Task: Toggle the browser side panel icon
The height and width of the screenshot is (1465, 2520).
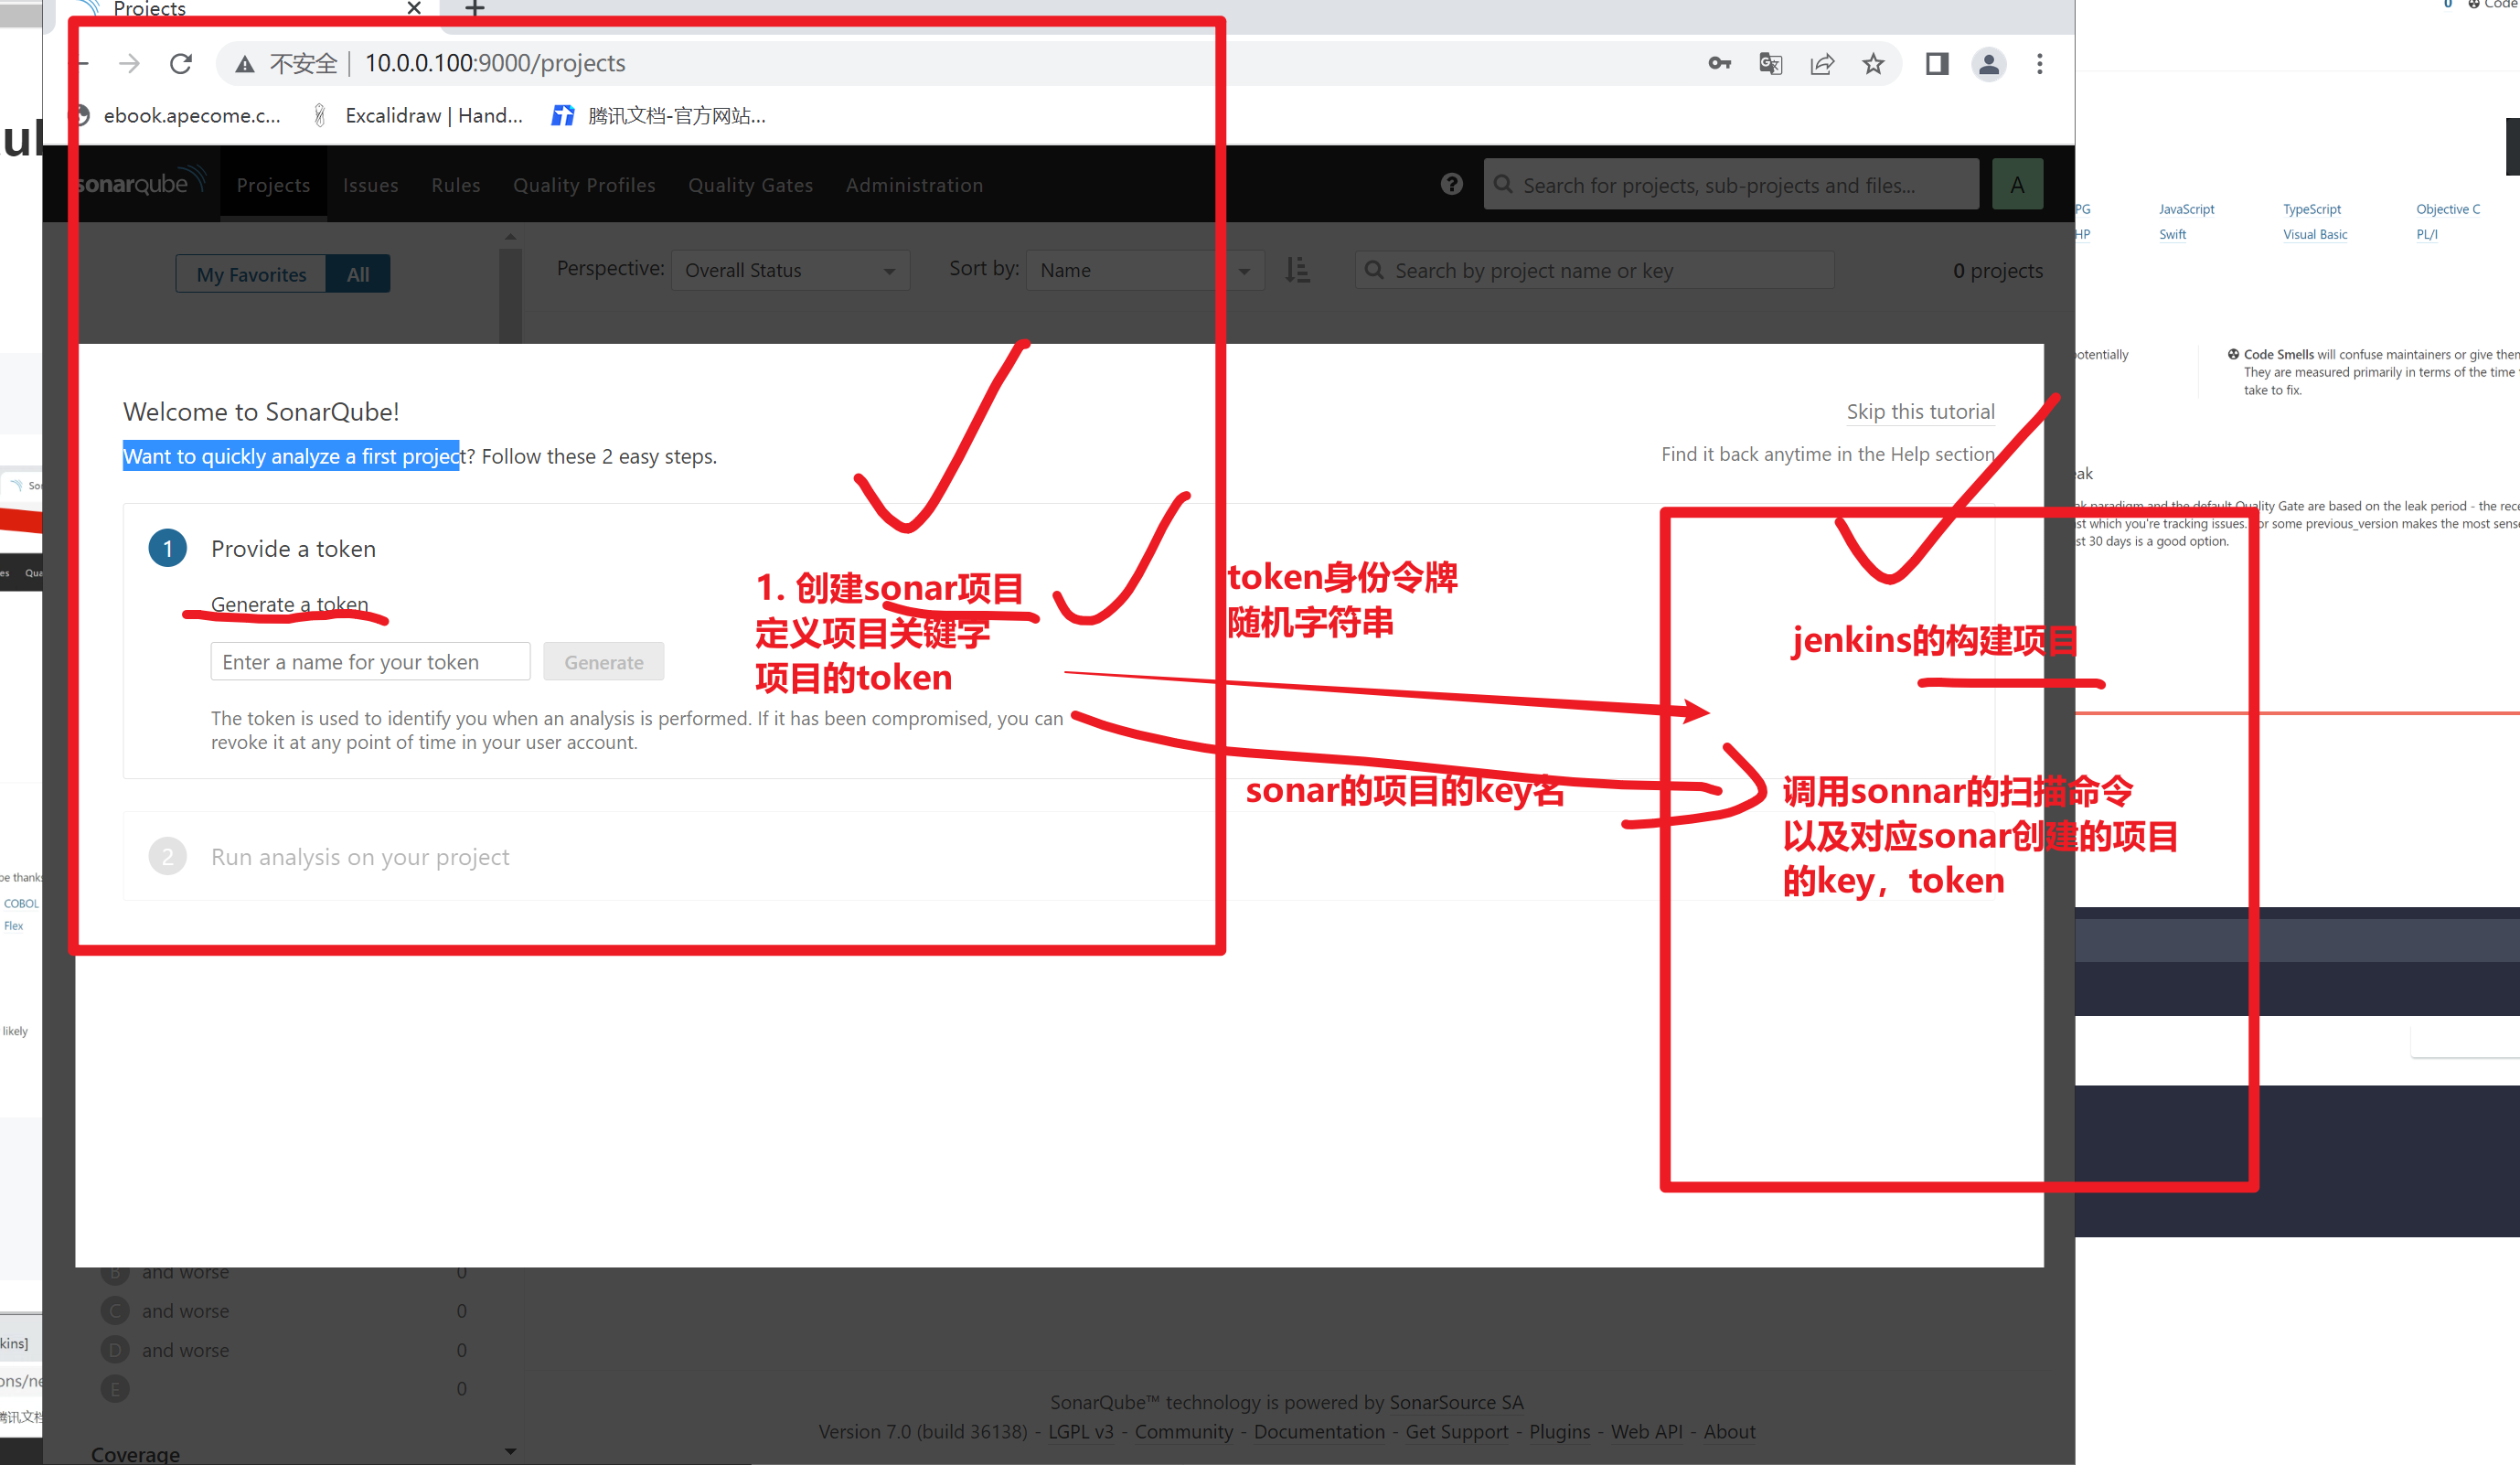Action: (1937, 64)
